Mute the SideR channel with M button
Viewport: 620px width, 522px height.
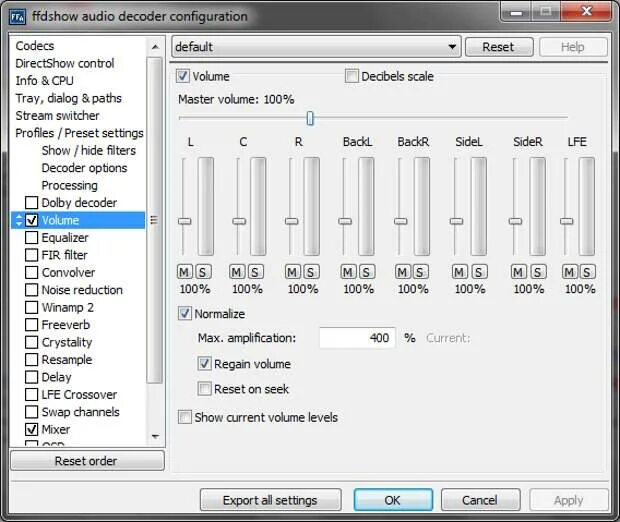coord(518,272)
